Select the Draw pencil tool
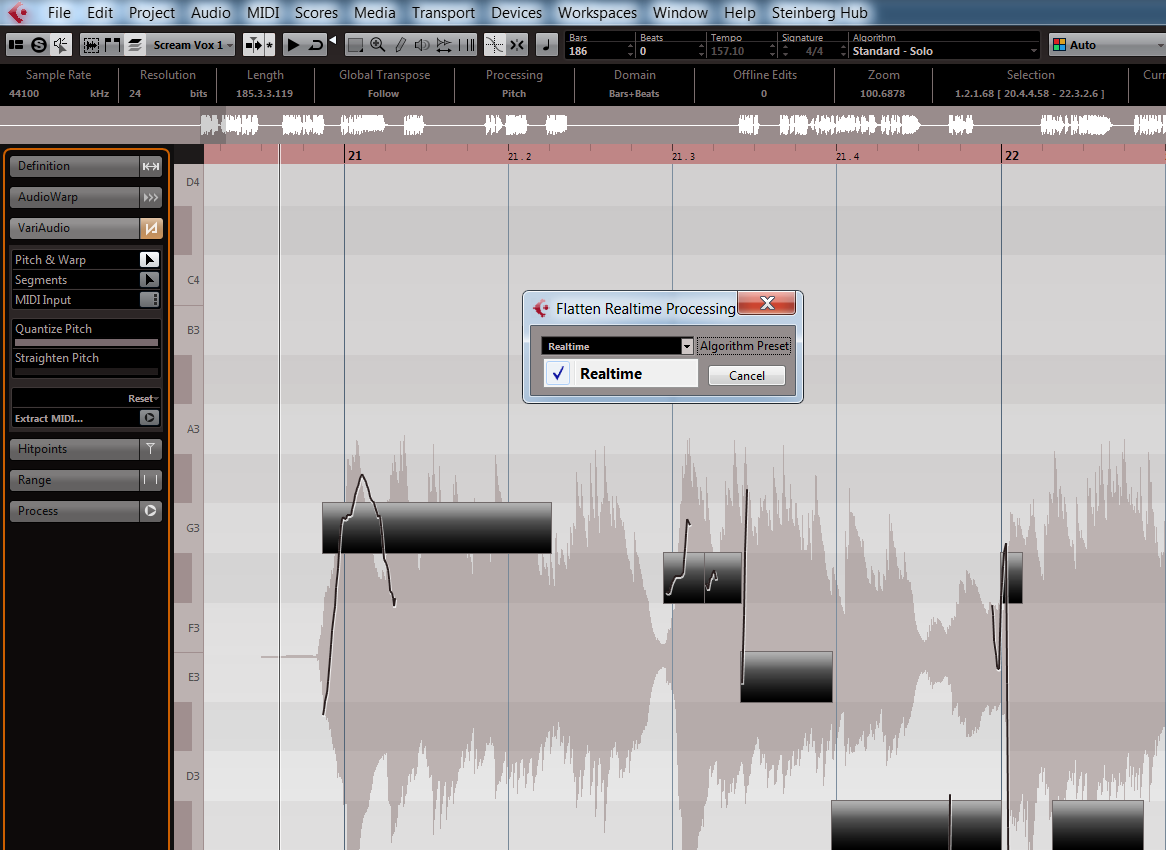 [400, 45]
